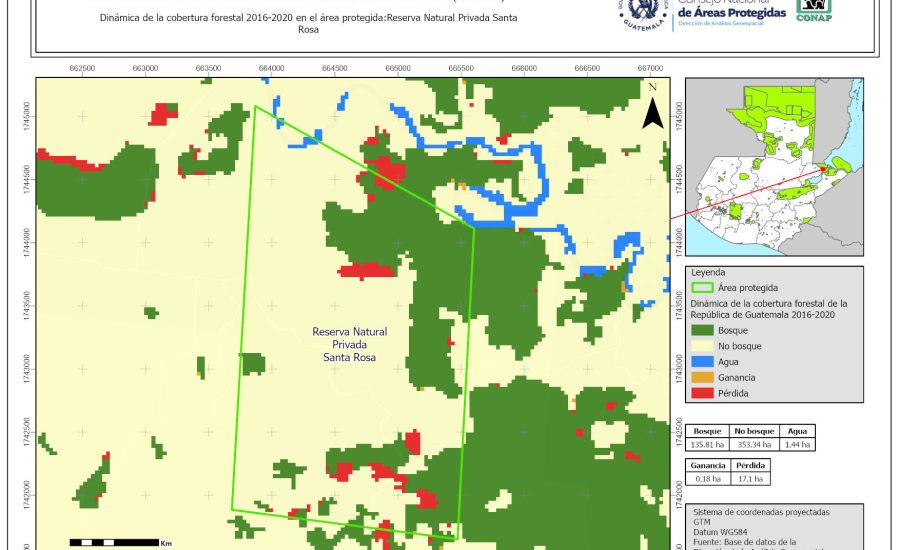
Task: Click the Guatemala inset locator map
Action: pyautogui.click(x=774, y=167)
